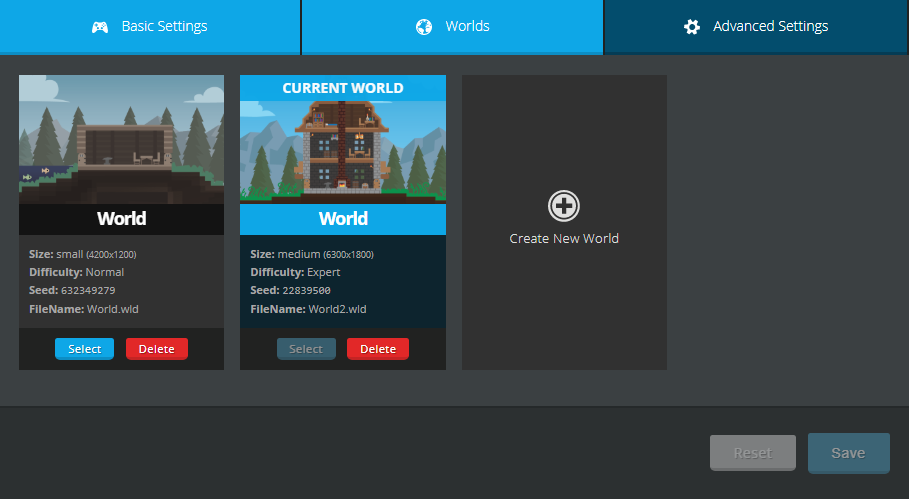Delete the World.wld world
Viewport: 909px width, 499px height.
[x=157, y=349]
